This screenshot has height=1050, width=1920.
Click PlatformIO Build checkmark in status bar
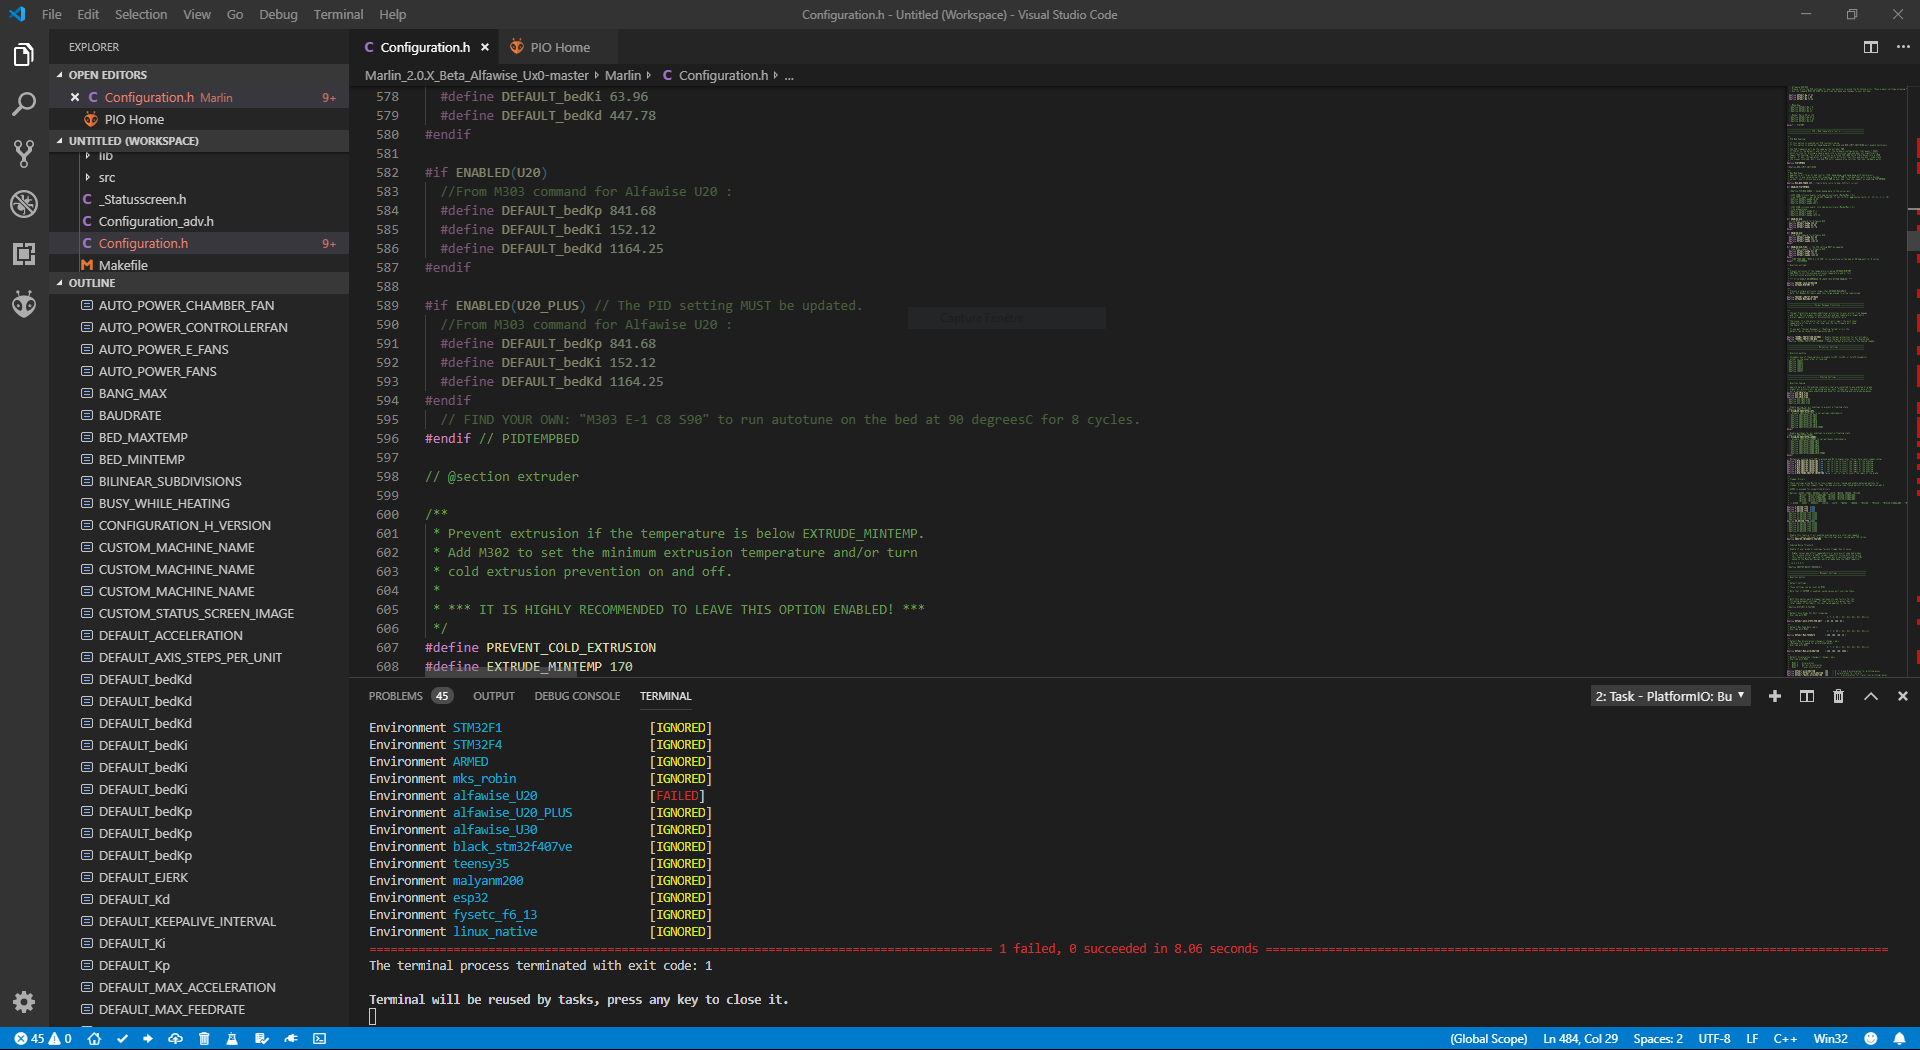pos(122,1039)
